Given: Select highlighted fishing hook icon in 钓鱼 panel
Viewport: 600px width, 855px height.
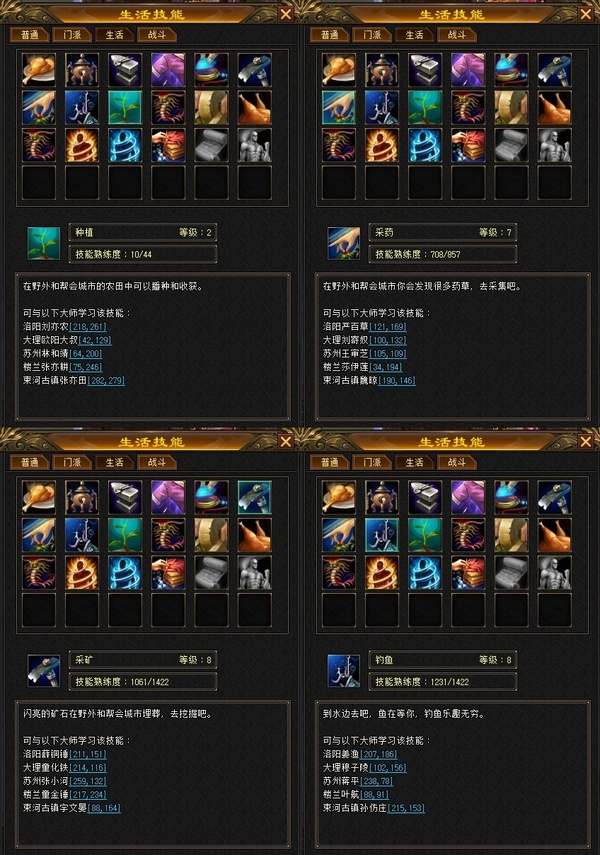Looking at the screenshot, I should click(382, 535).
